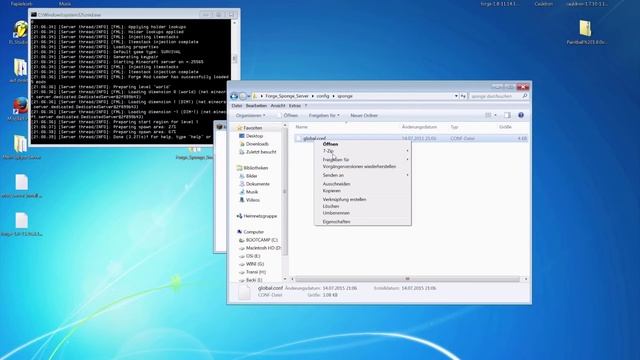Image resolution: width=640 pixels, height=360 pixels.
Task: Select Heimnetzgruppe in navigation pane
Action: pos(260,216)
